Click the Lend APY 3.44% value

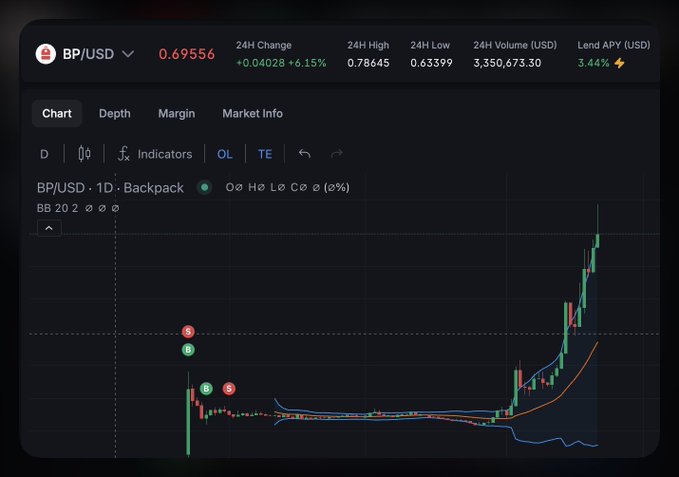[x=593, y=63]
